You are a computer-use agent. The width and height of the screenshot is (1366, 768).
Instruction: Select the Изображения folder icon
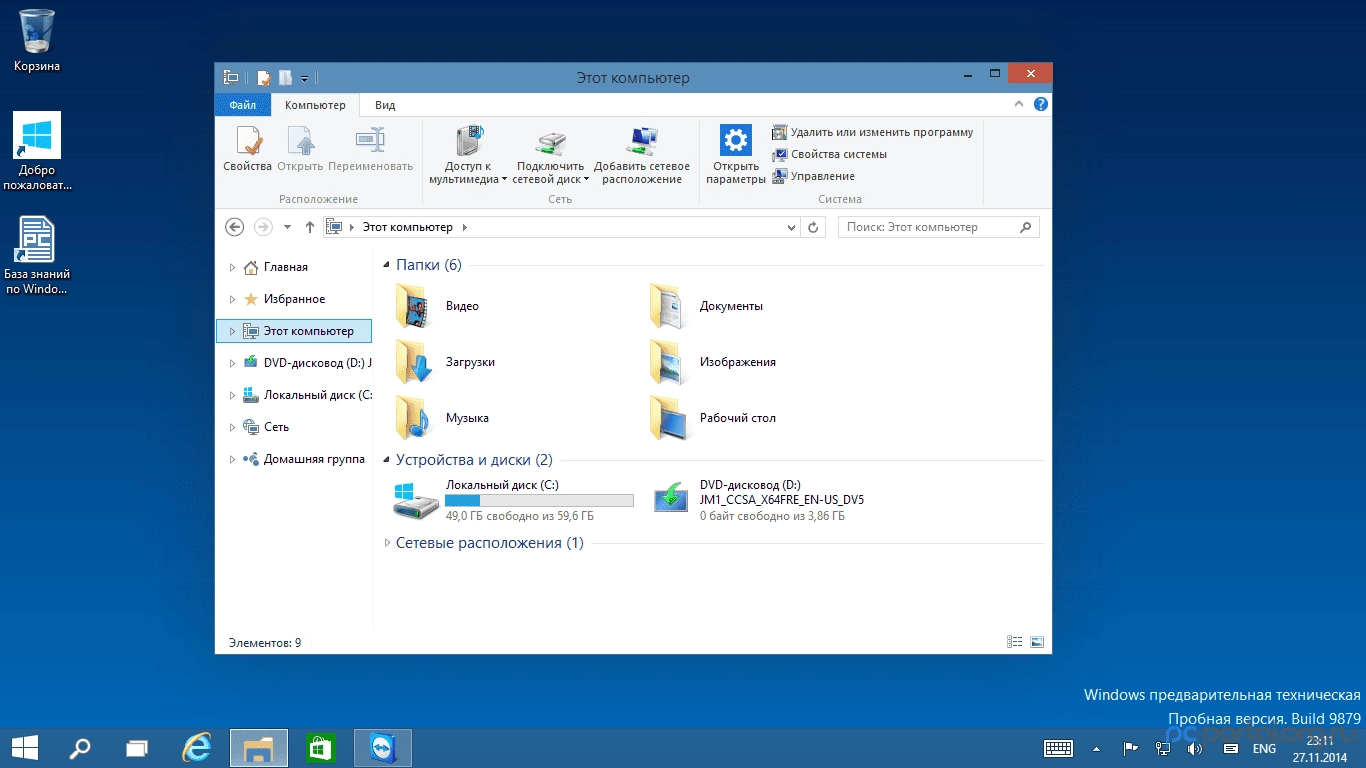(x=668, y=362)
